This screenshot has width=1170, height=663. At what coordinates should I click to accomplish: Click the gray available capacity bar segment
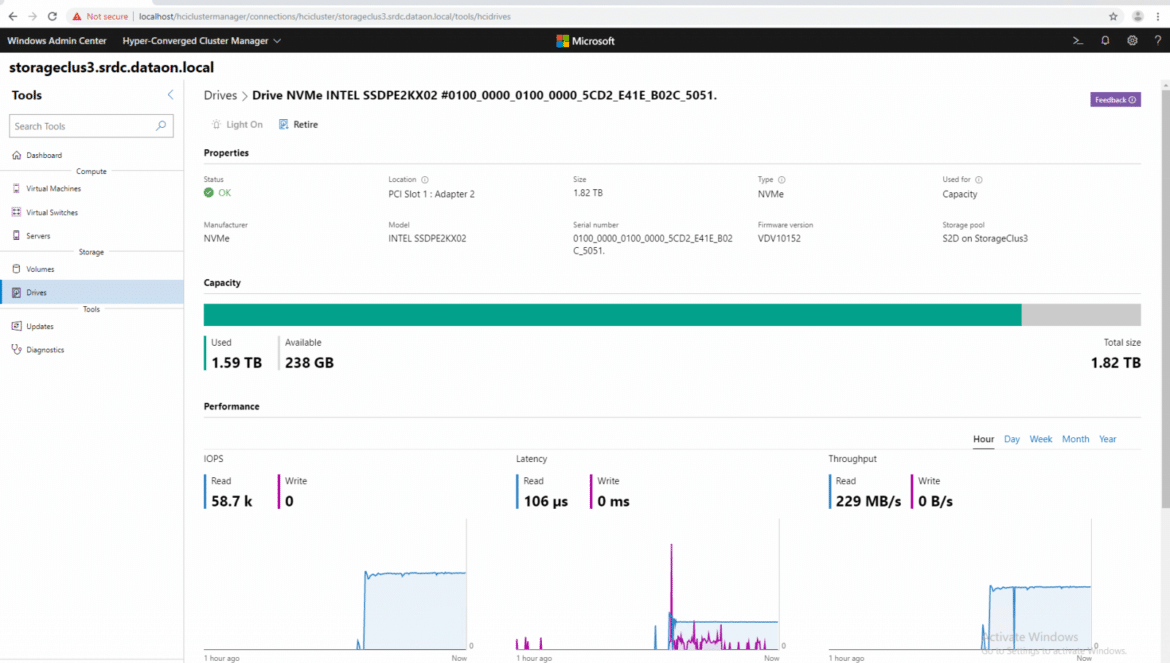1081,315
